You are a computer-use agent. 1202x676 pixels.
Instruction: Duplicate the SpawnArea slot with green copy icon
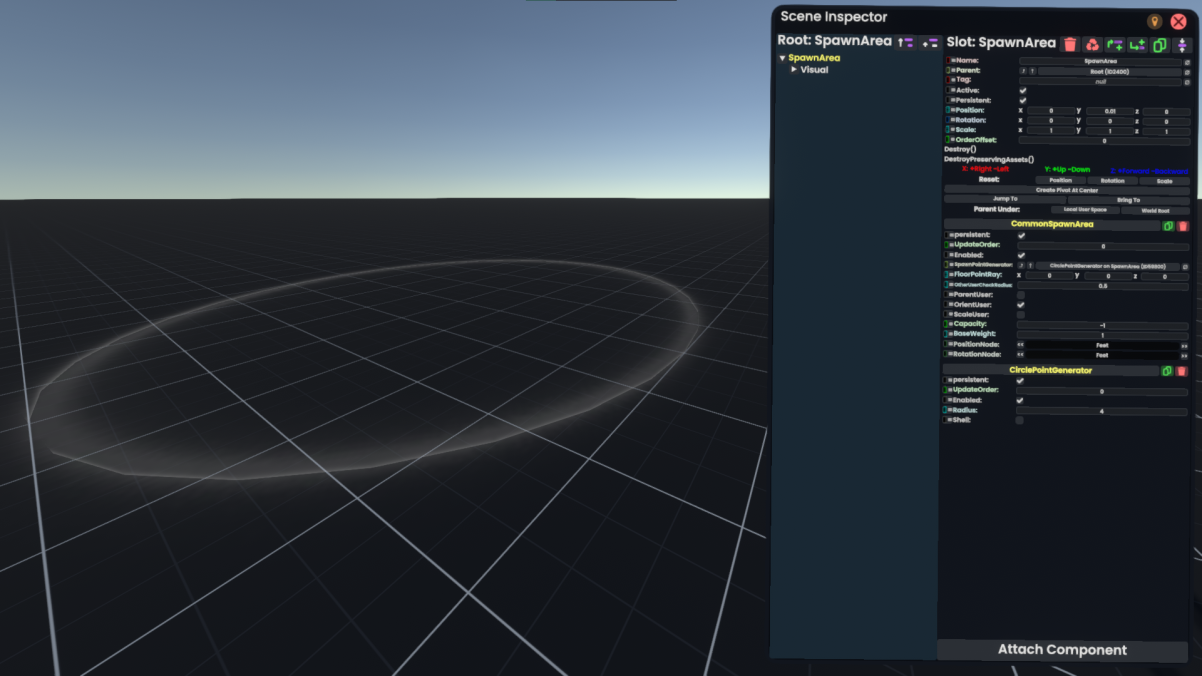pos(1160,44)
